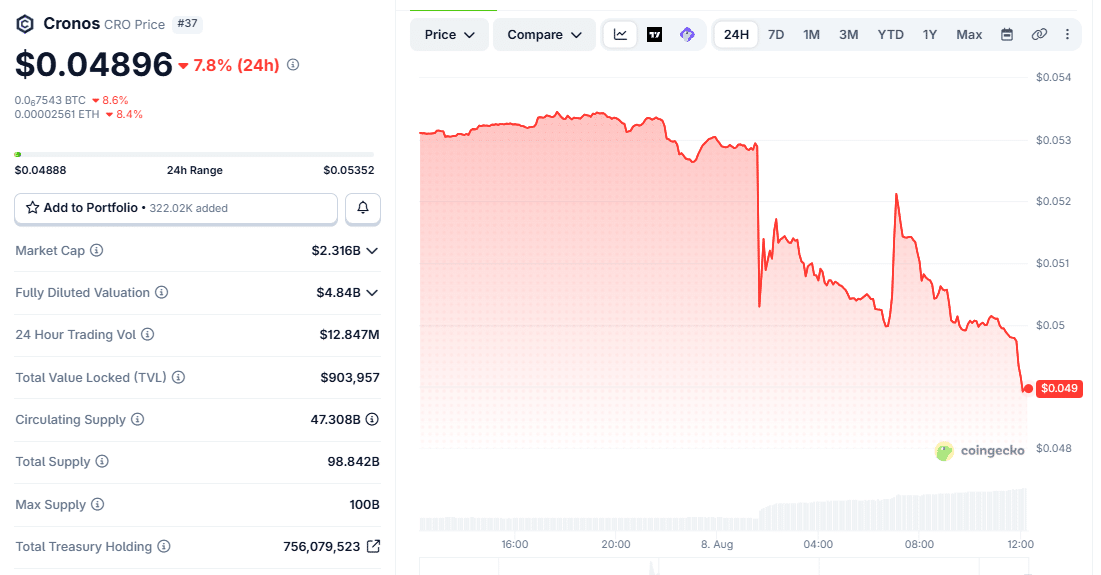The height and width of the screenshot is (575, 1101).
Task: Click the purple diamond chart icon
Action: (687, 34)
